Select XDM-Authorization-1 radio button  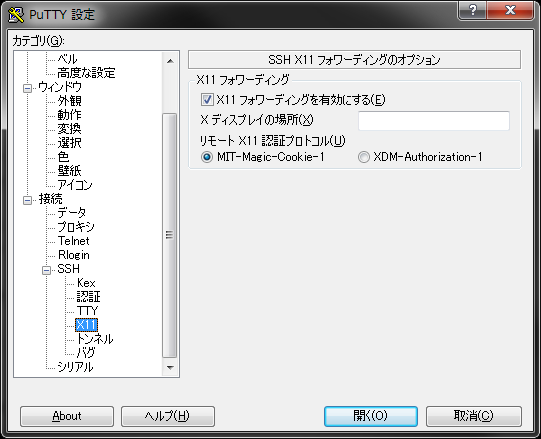pyautogui.click(x=364, y=157)
